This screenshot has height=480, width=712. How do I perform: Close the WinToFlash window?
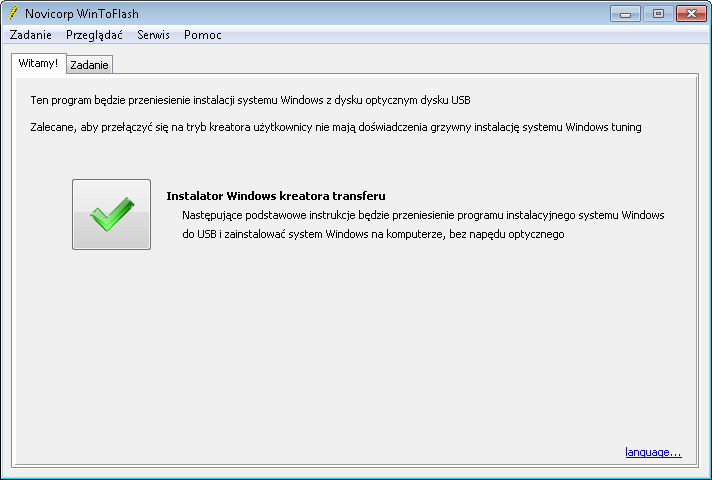[691, 14]
